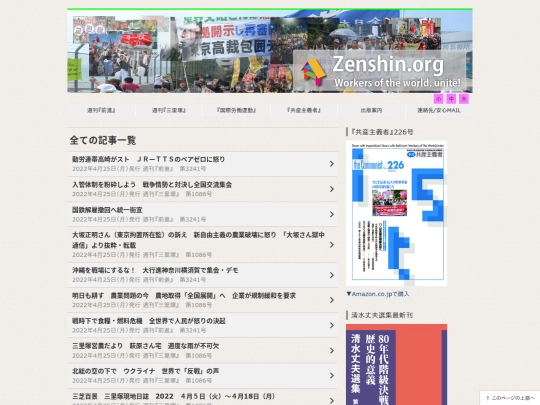This screenshot has height=405, width=540.
Task: Set font size to medium (中)
Action: pyautogui.click(x=451, y=99)
